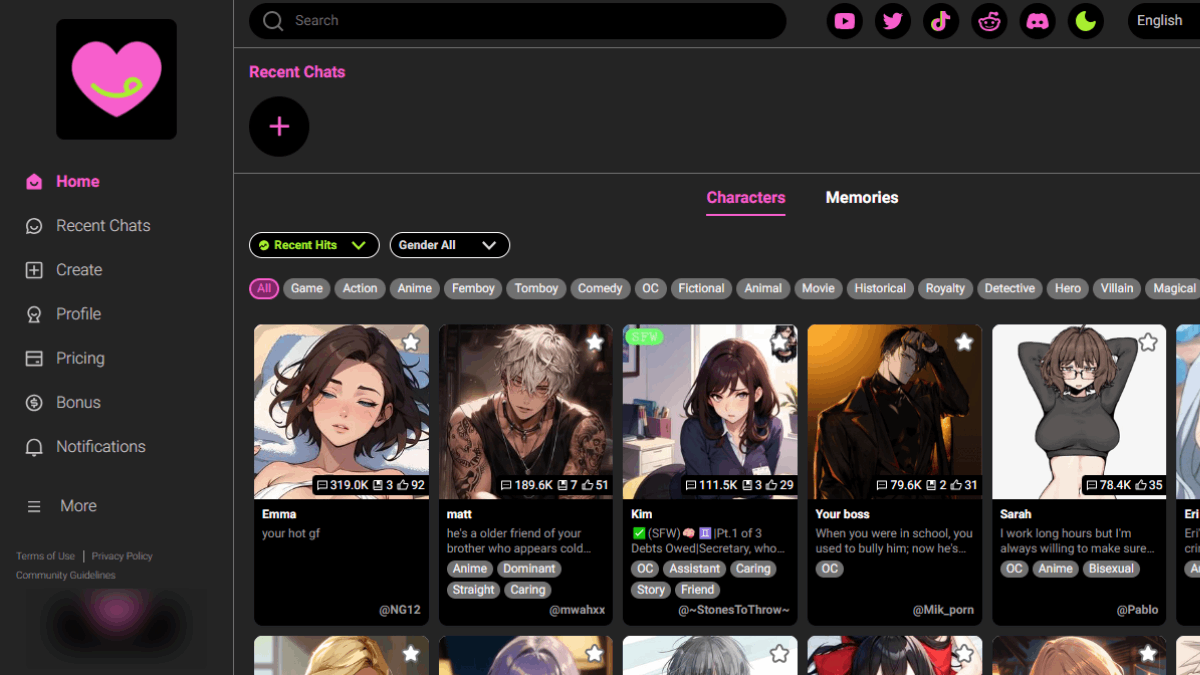The image size is (1200, 675).
Task: Select the Fictional category chip
Action: (x=701, y=288)
